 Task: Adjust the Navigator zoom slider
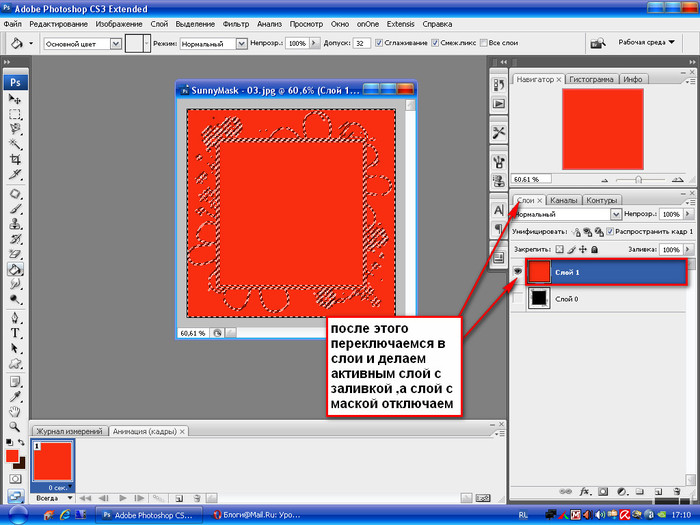click(638, 179)
